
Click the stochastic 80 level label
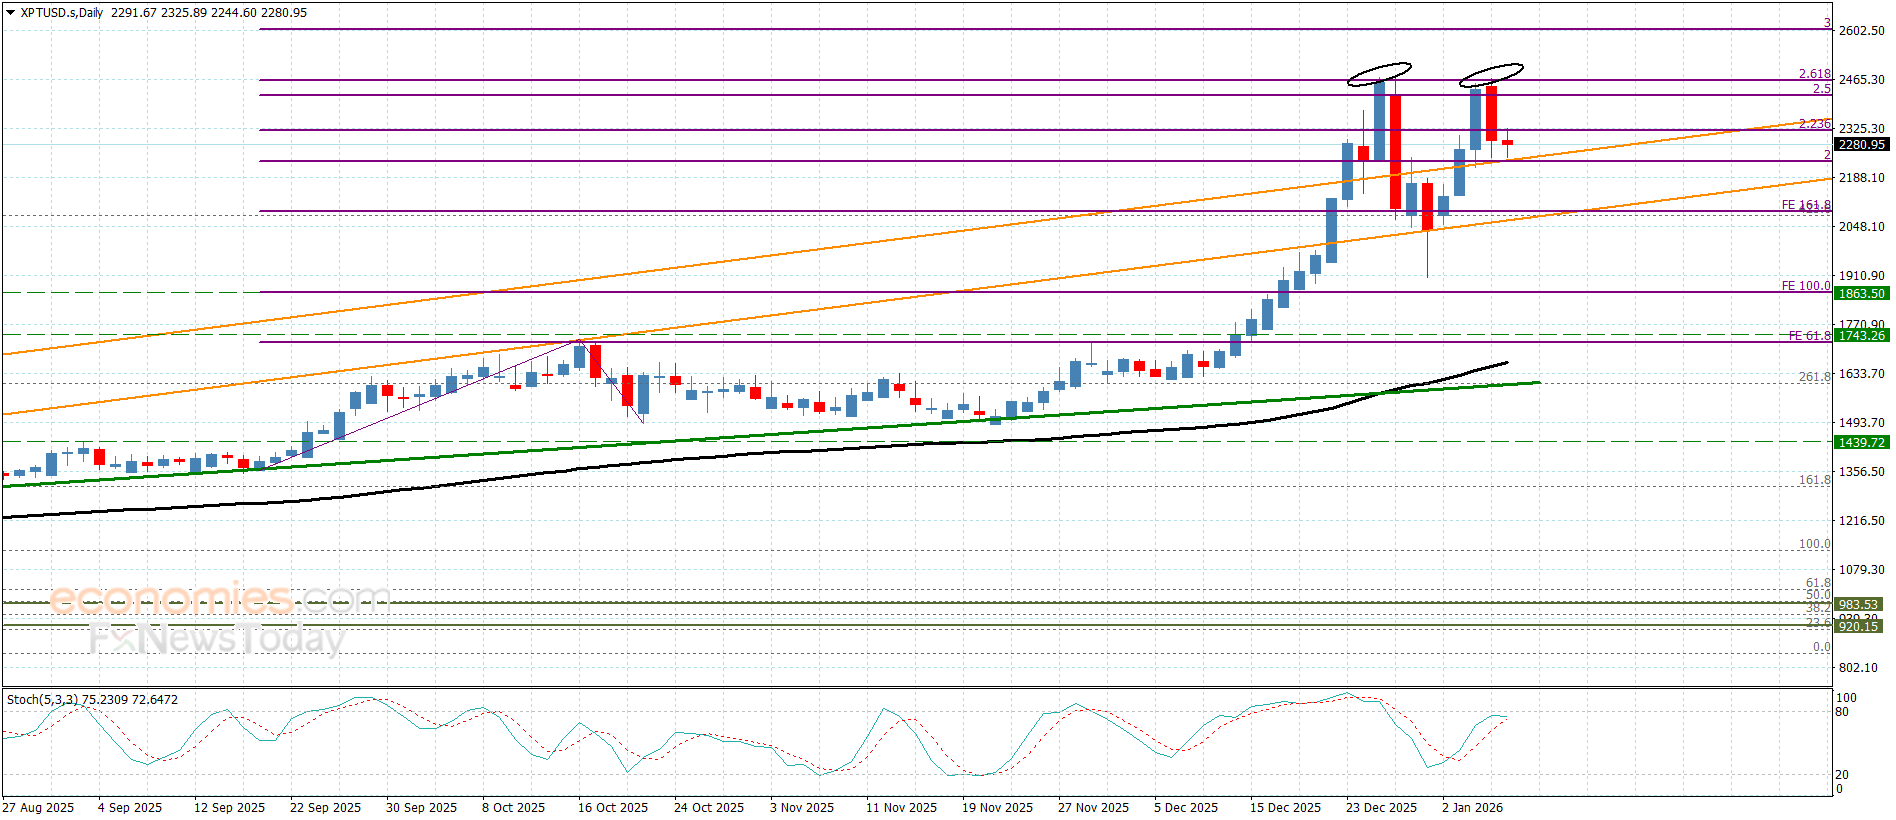pyautogui.click(x=1841, y=712)
